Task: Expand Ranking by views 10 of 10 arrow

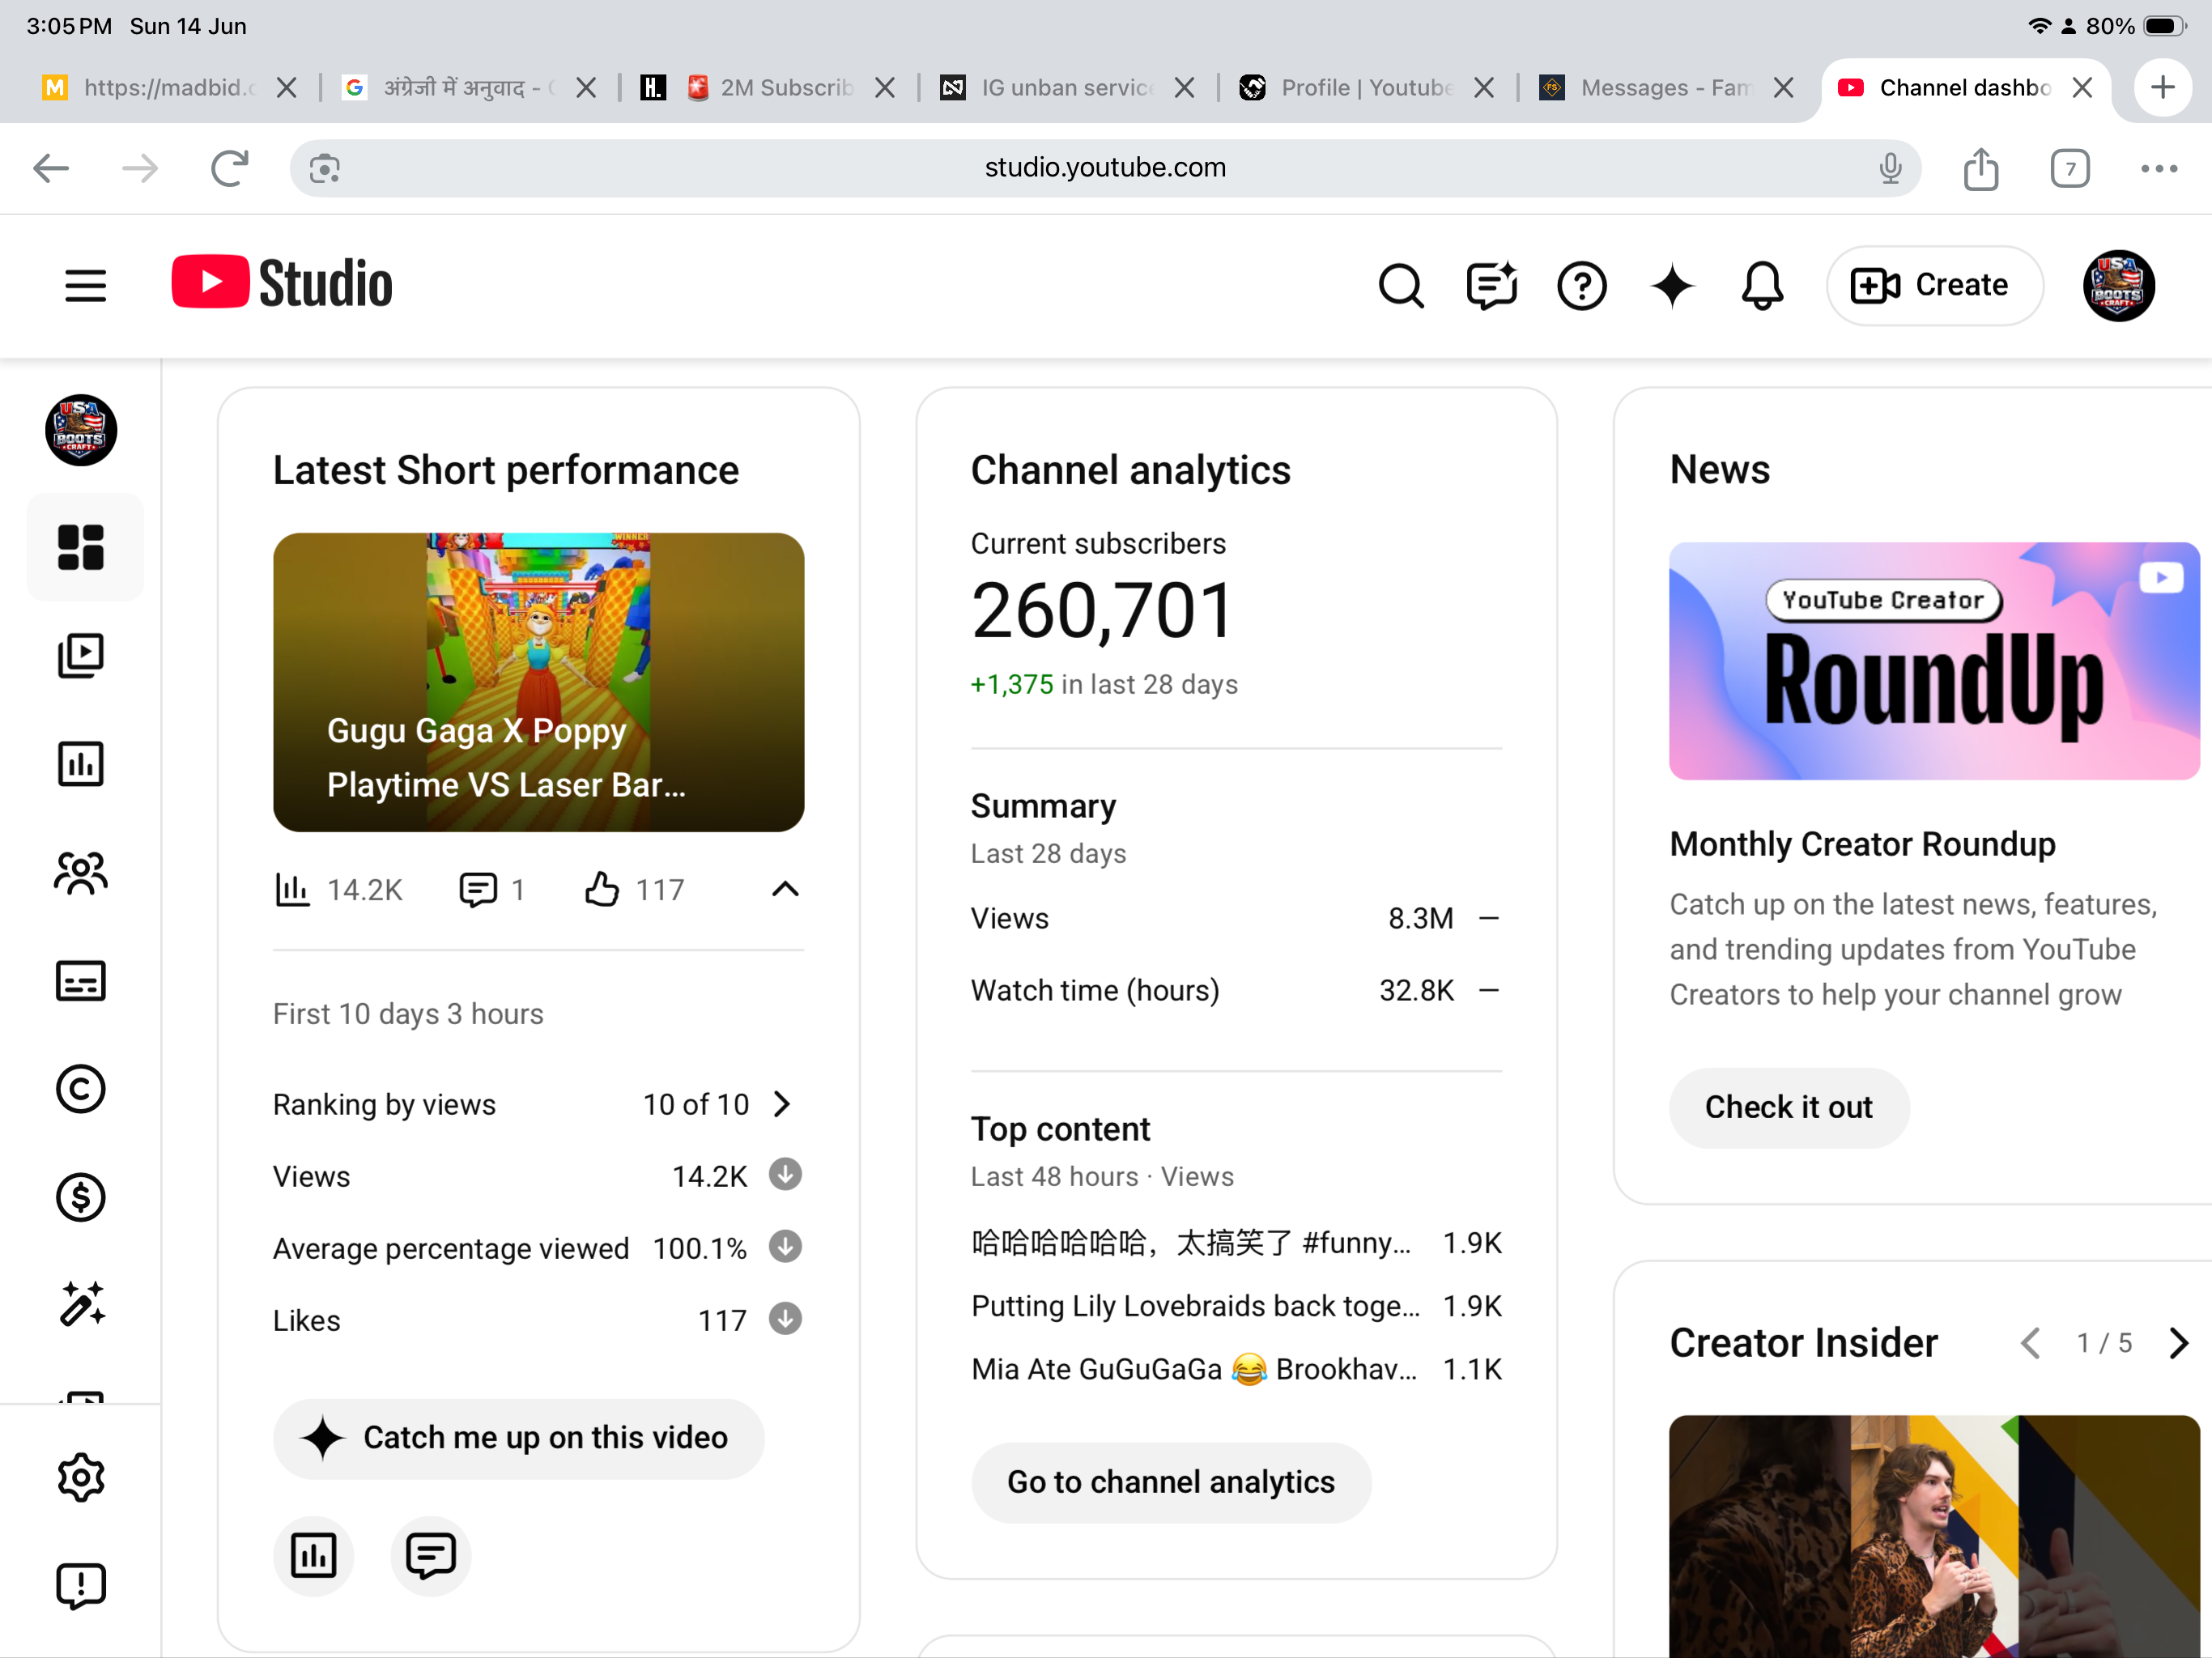Action: point(783,1104)
